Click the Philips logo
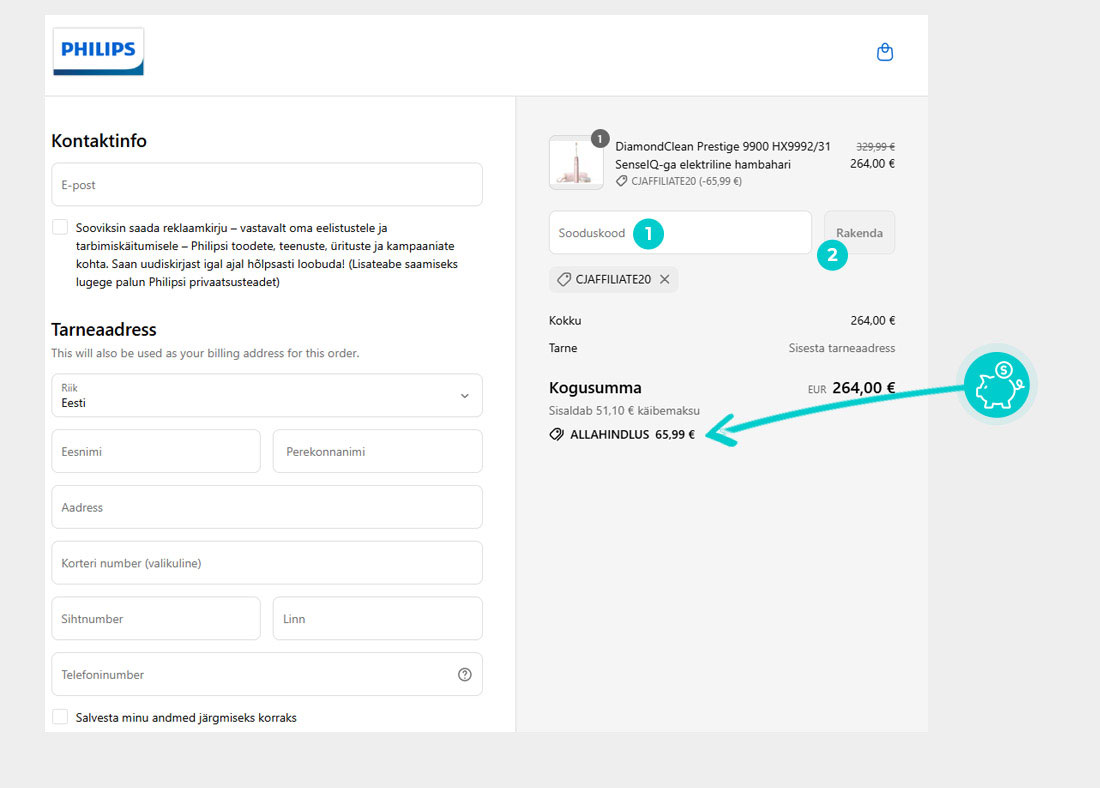Viewport: 1100px width, 788px height. 98,51
